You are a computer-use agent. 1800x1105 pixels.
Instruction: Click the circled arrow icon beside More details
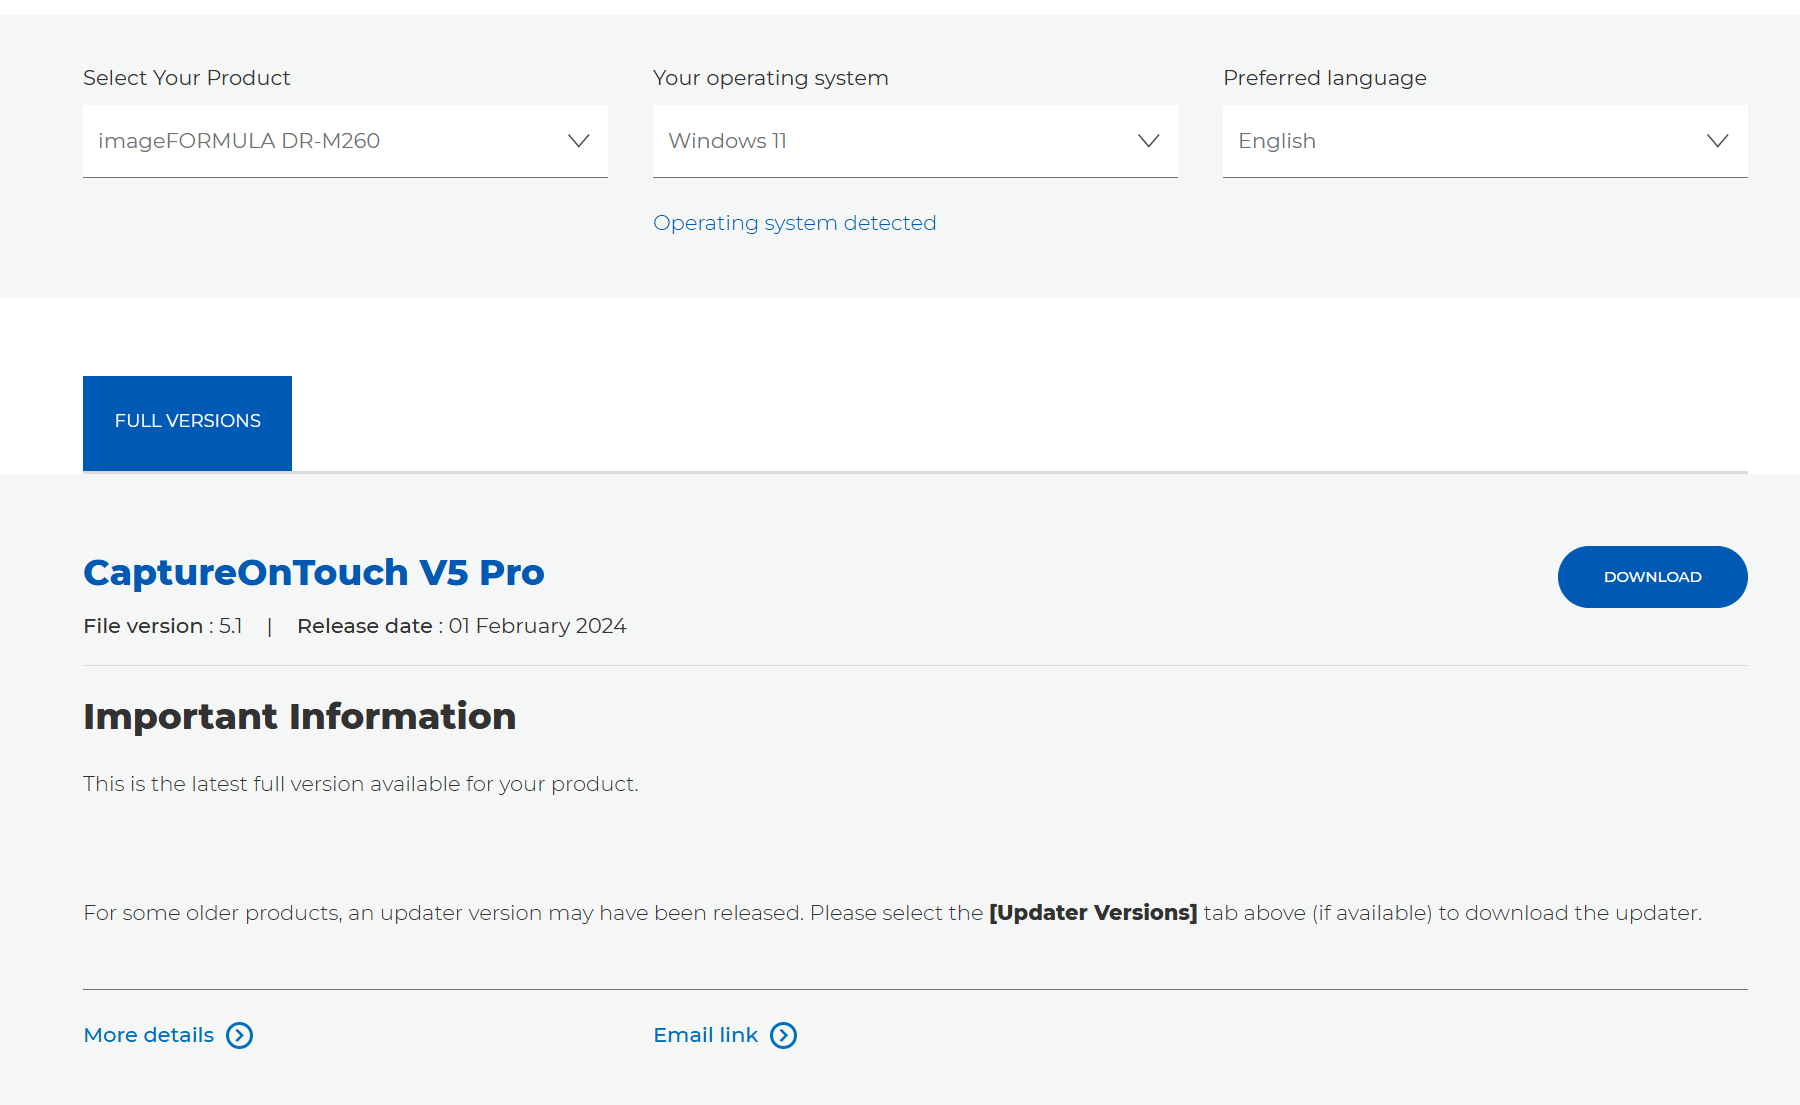[x=240, y=1035]
